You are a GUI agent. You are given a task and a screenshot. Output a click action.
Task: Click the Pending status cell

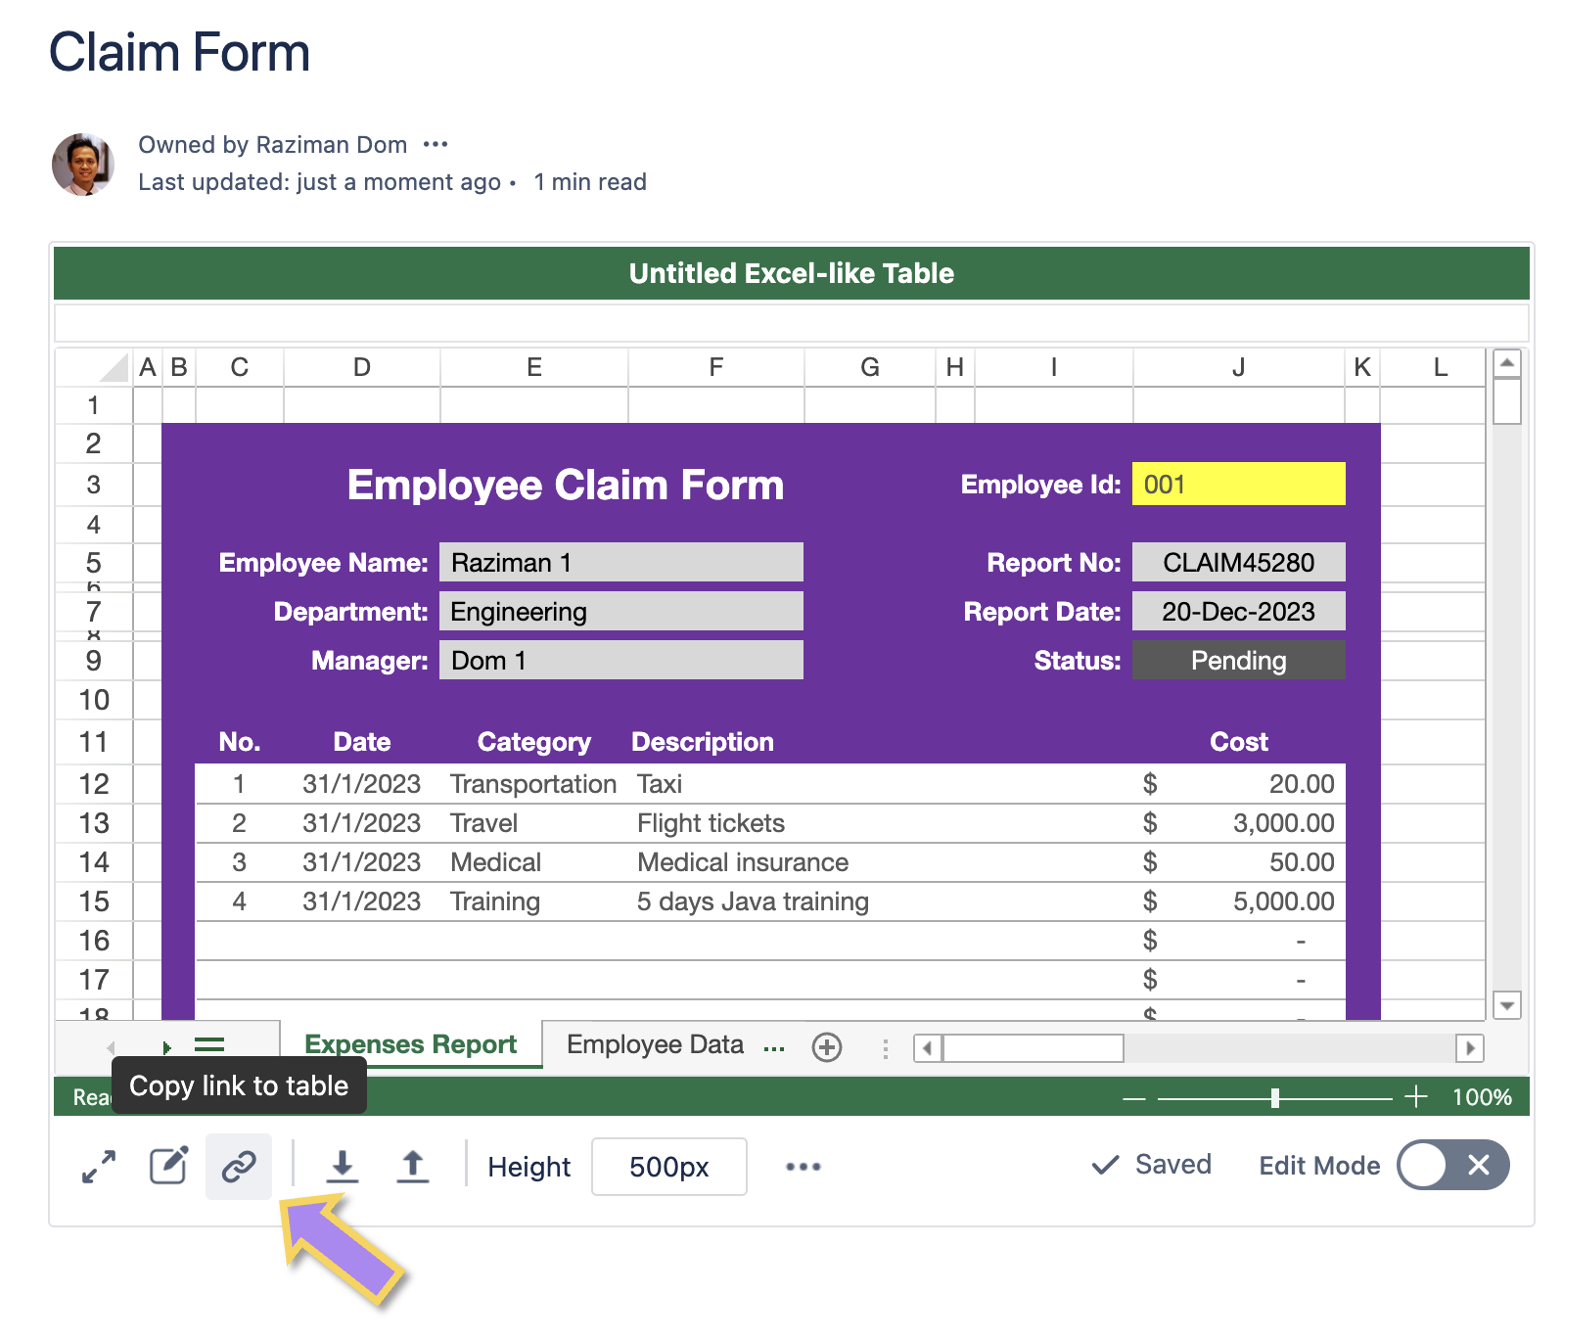pos(1238,661)
